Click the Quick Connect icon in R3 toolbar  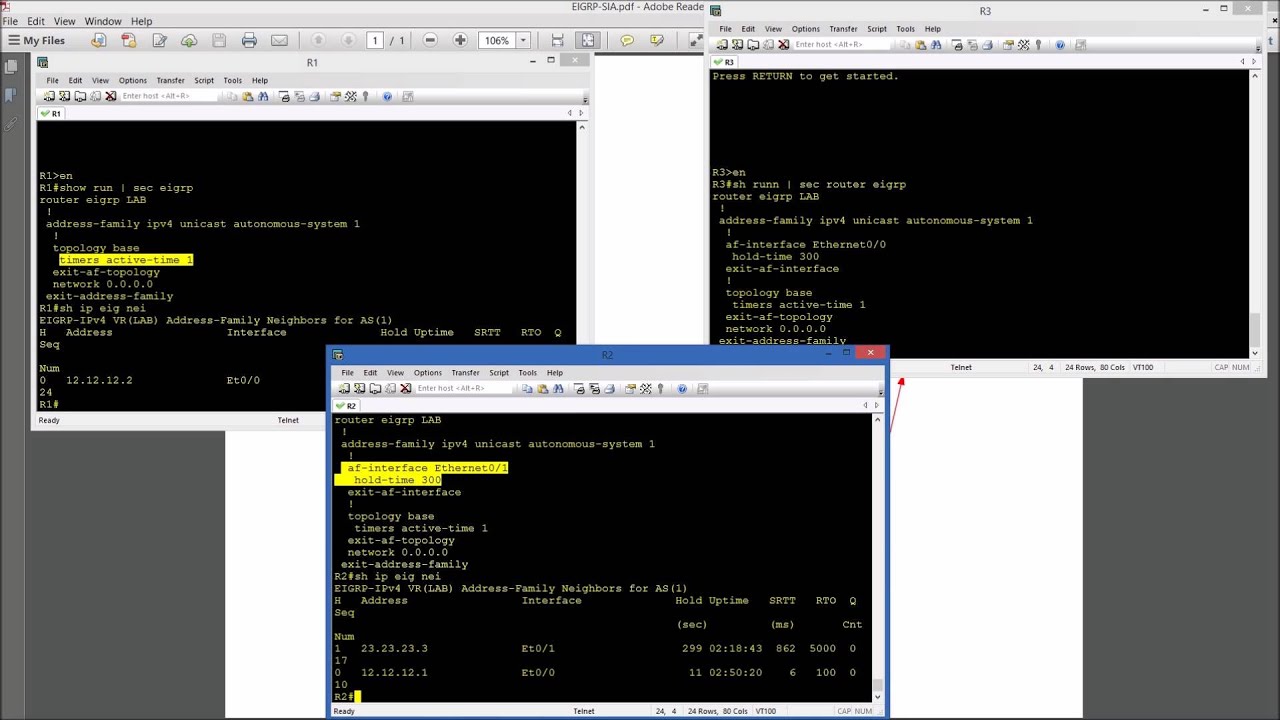(737, 45)
